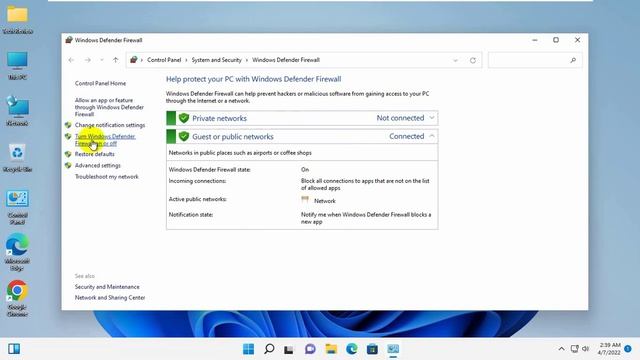The image size is (640, 360).
Task: Open Microsoft Store from the taskbar
Action: click(x=372, y=349)
